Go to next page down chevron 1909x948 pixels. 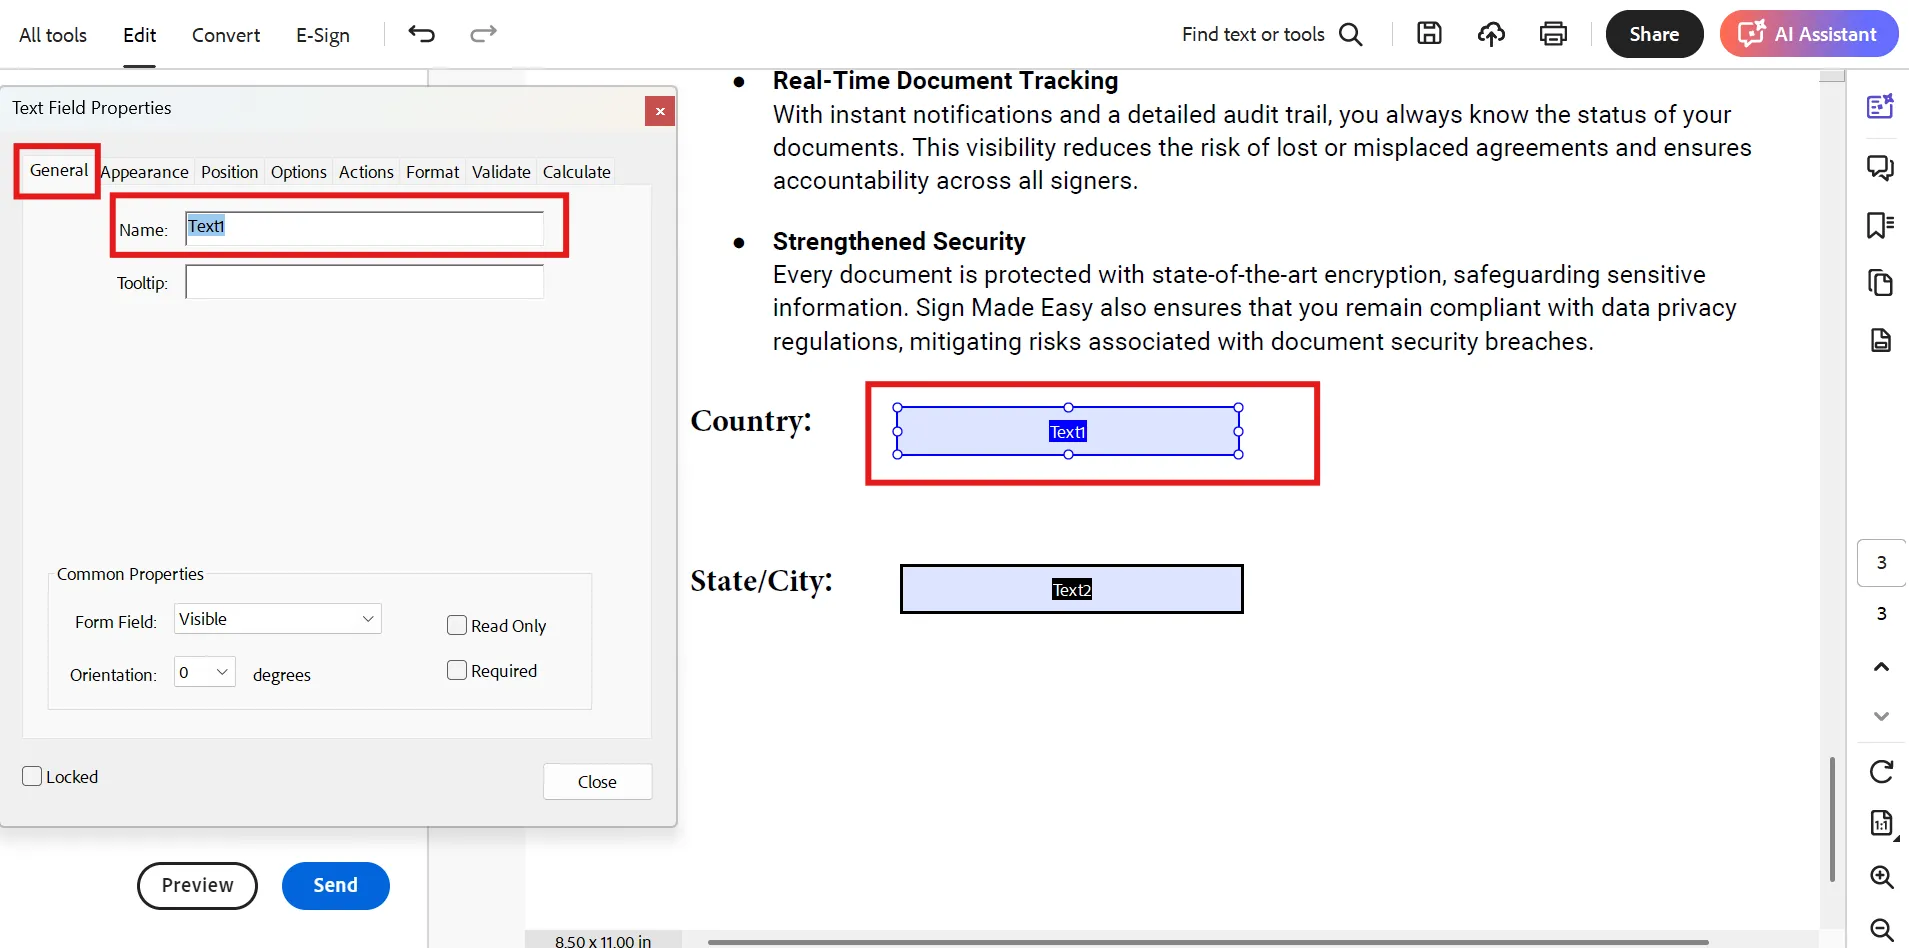(x=1881, y=716)
